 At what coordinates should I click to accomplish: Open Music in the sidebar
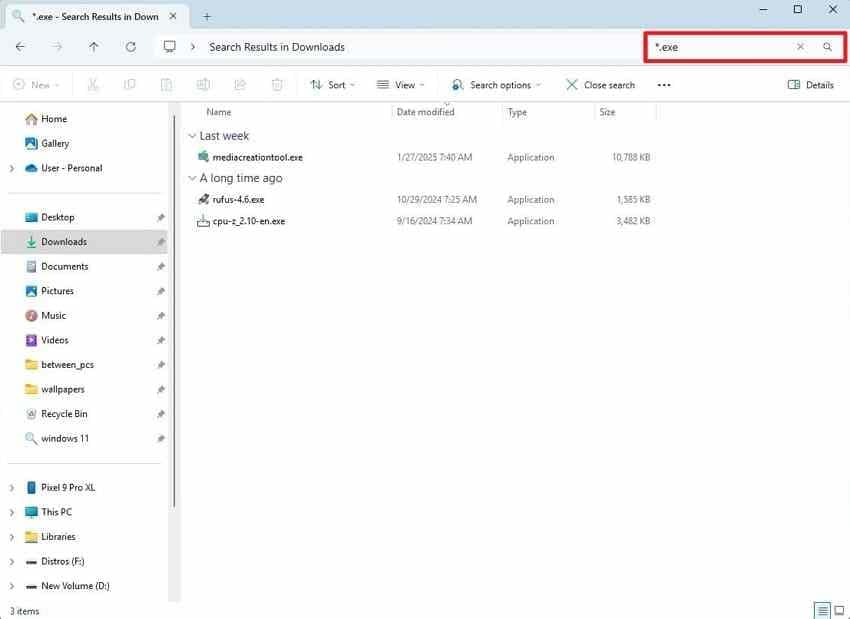53,315
